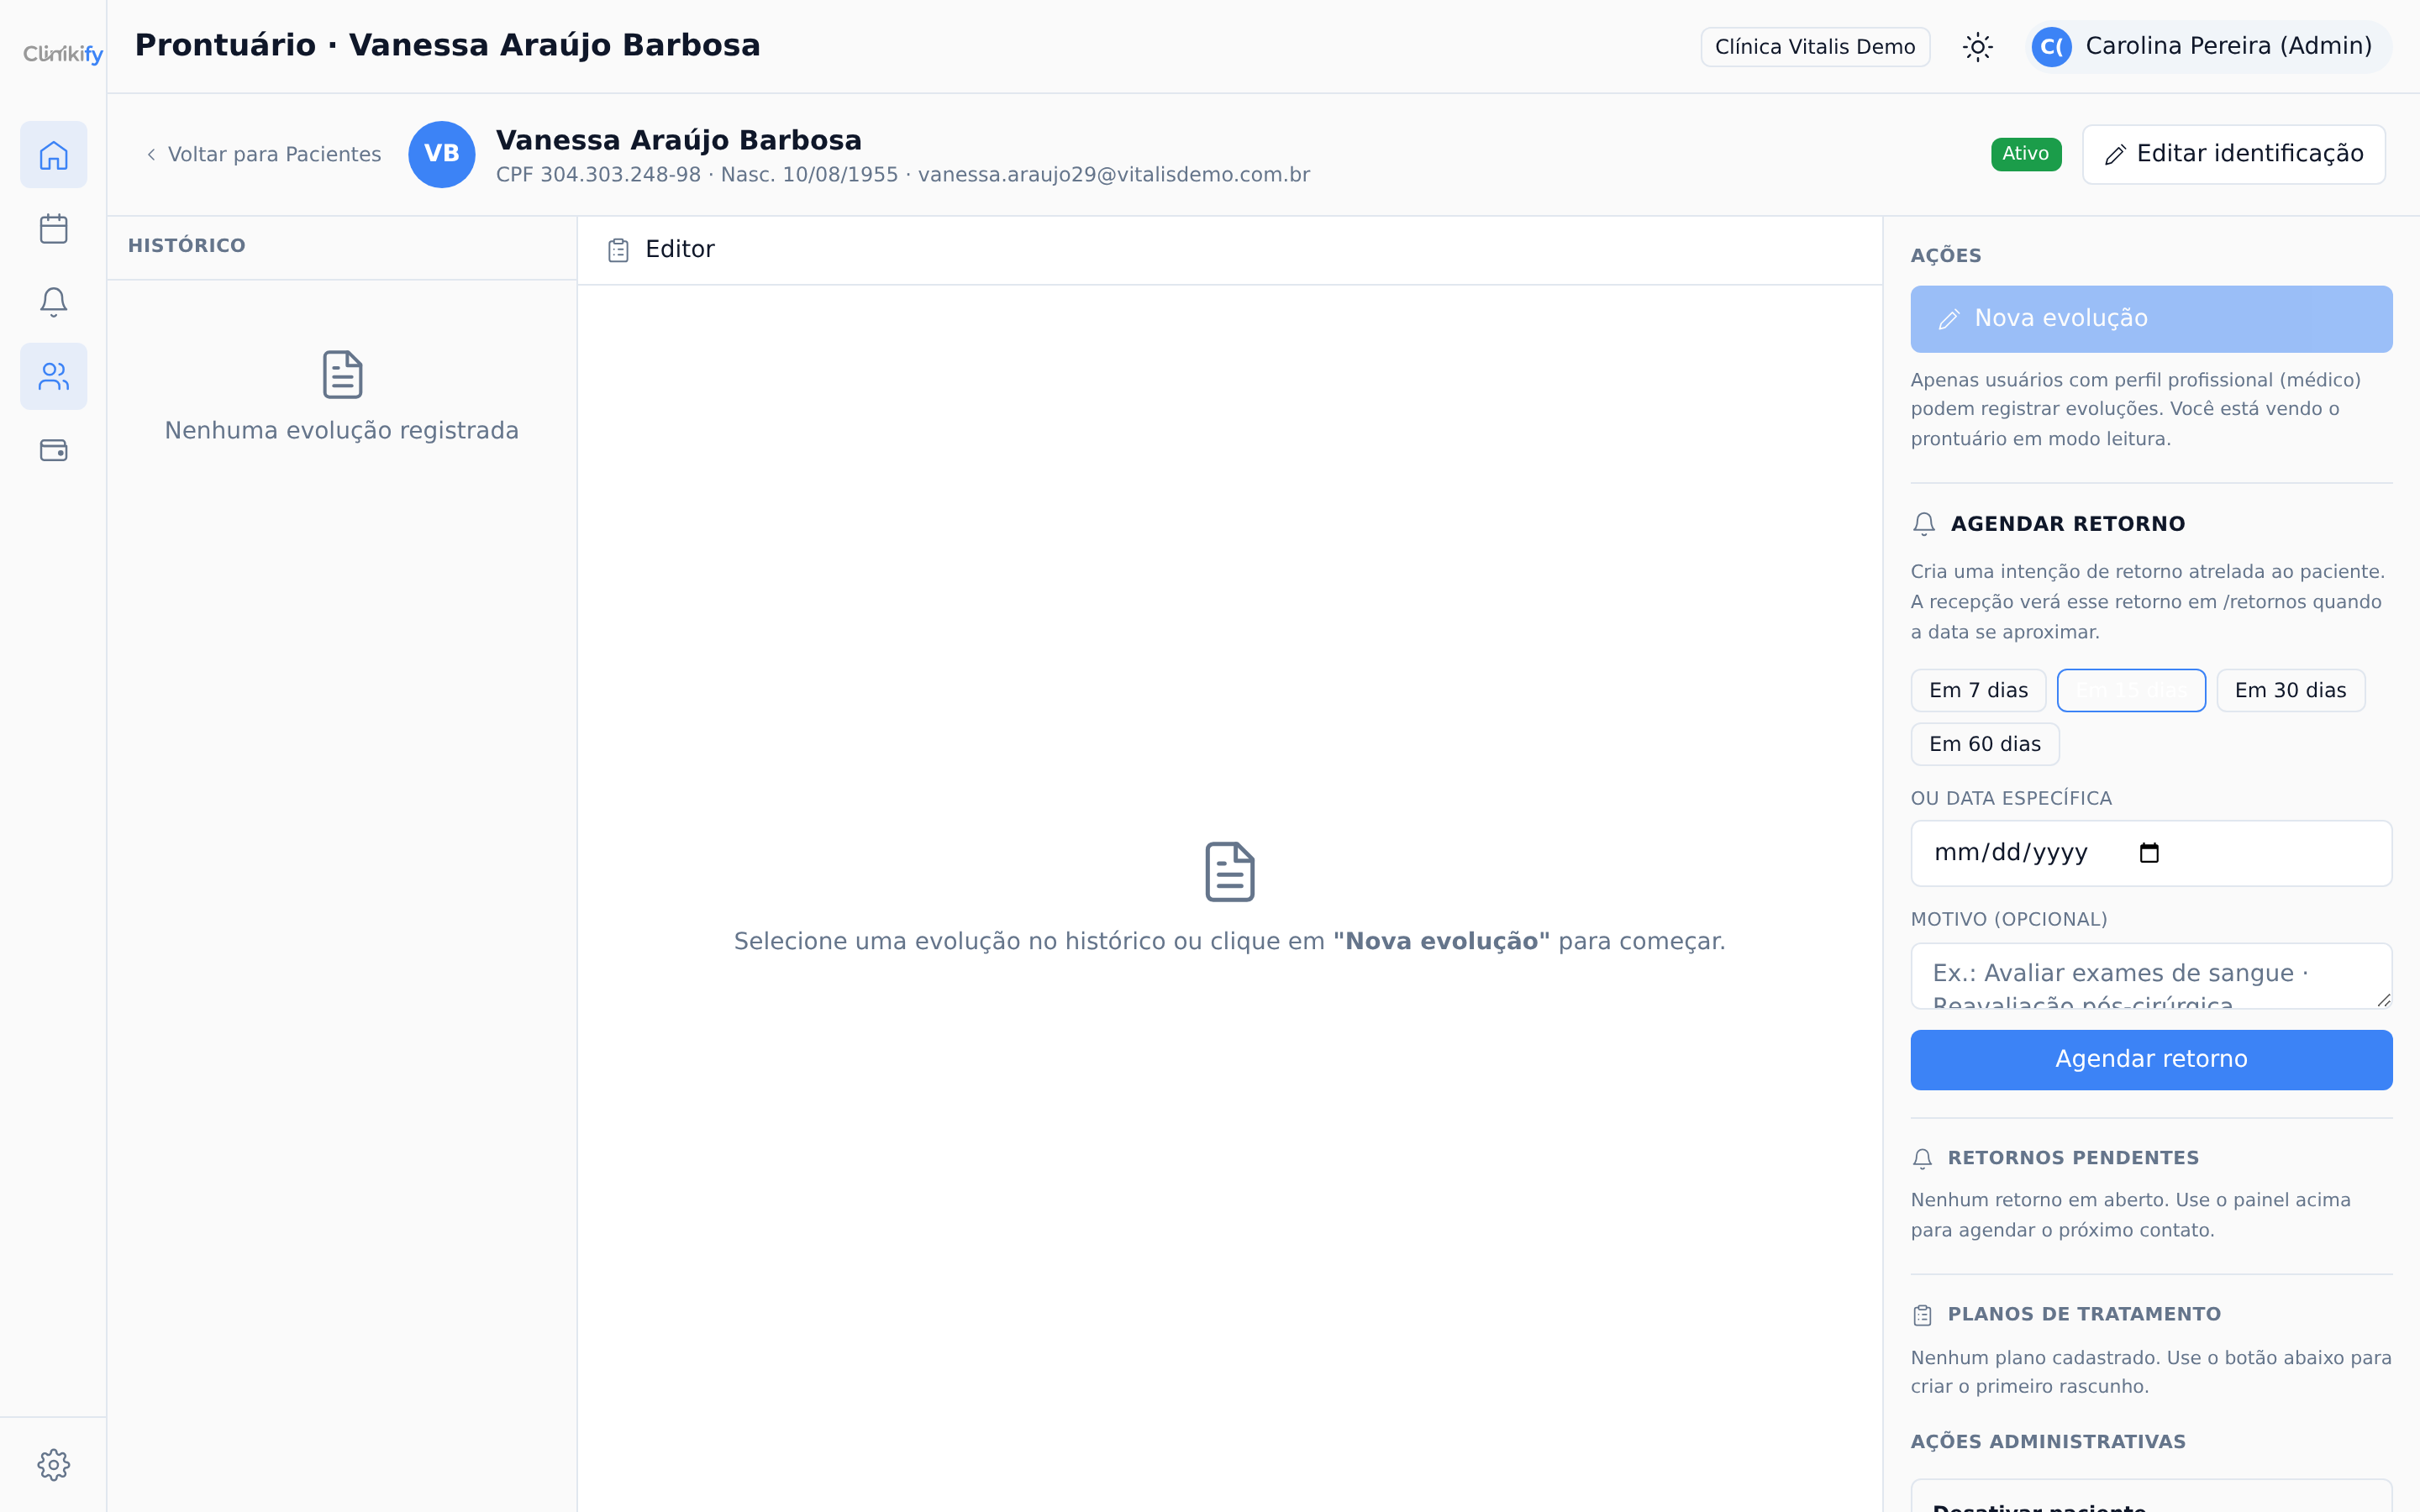Click the clipboard icon beside Planos de Tratamento
Image resolution: width=2420 pixels, height=1512 pixels.
coord(1922,1315)
